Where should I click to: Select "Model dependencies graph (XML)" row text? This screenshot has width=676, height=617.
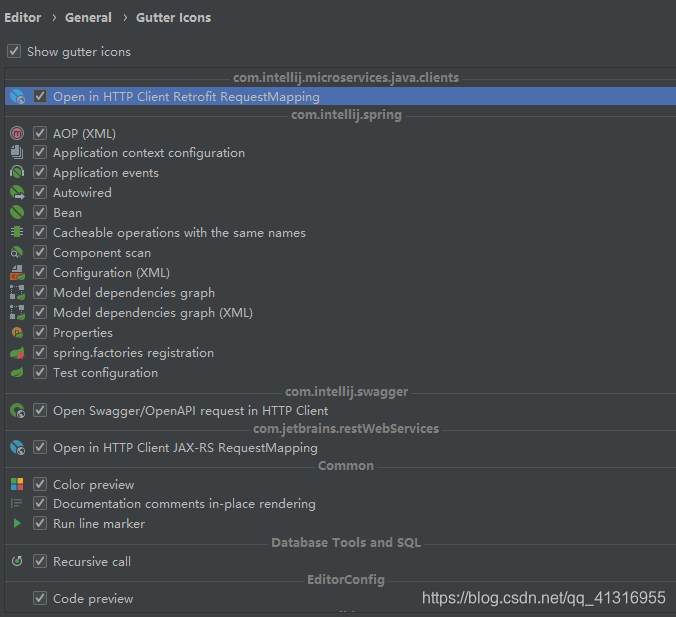point(153,313)
